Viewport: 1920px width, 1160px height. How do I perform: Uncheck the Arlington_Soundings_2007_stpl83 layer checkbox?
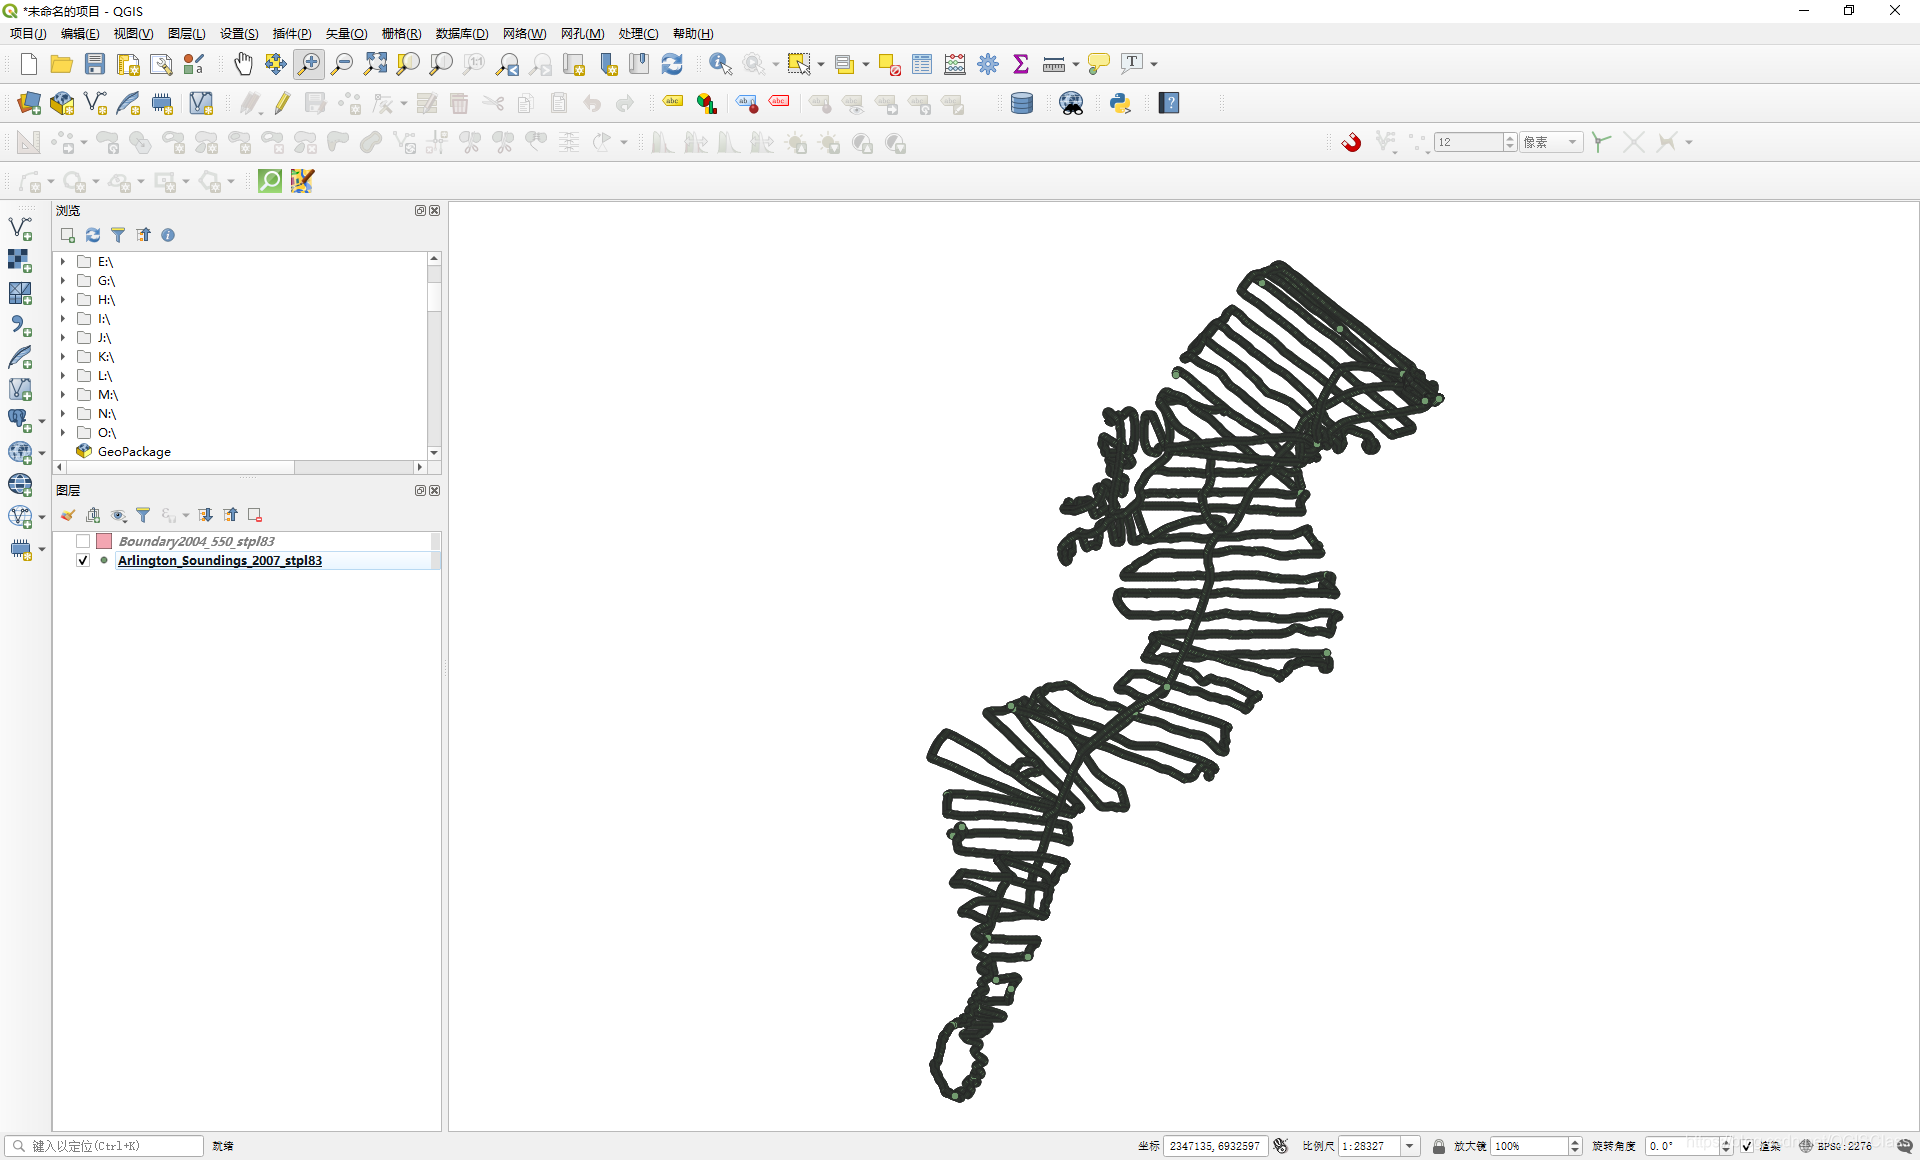pyautogui.click(x=83, y=560)
